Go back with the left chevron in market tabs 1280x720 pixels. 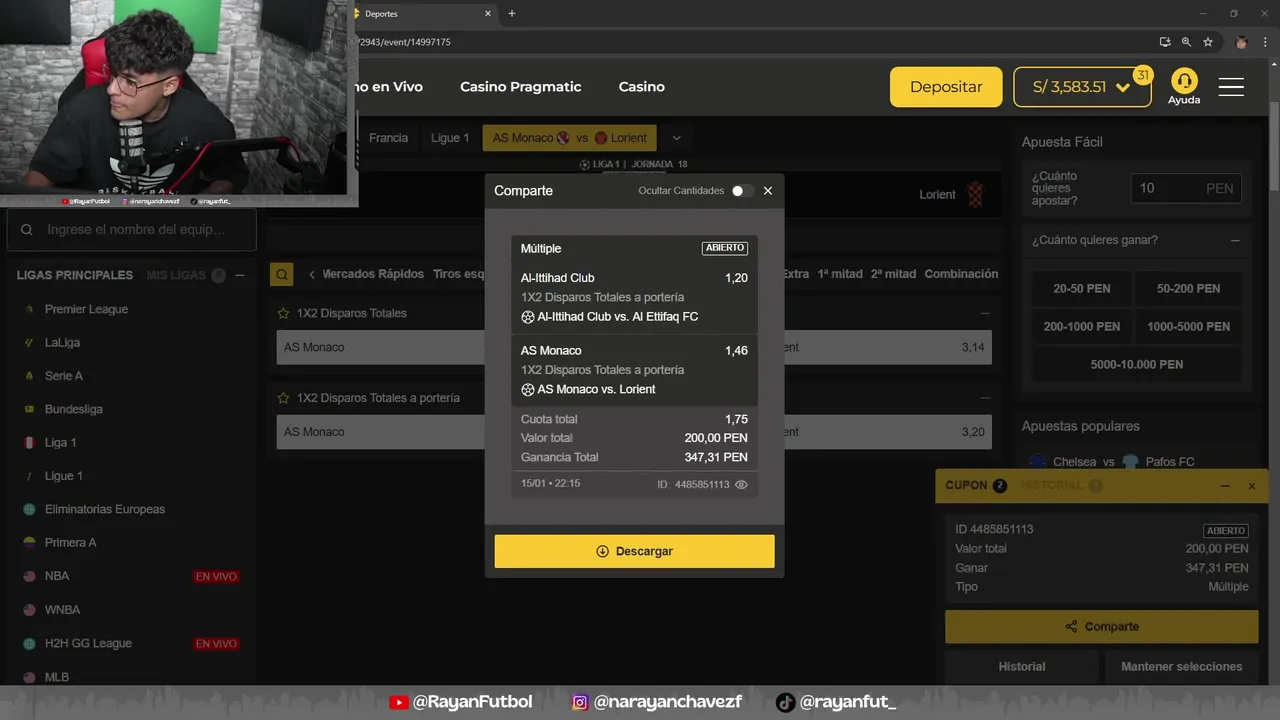point(312,274)
